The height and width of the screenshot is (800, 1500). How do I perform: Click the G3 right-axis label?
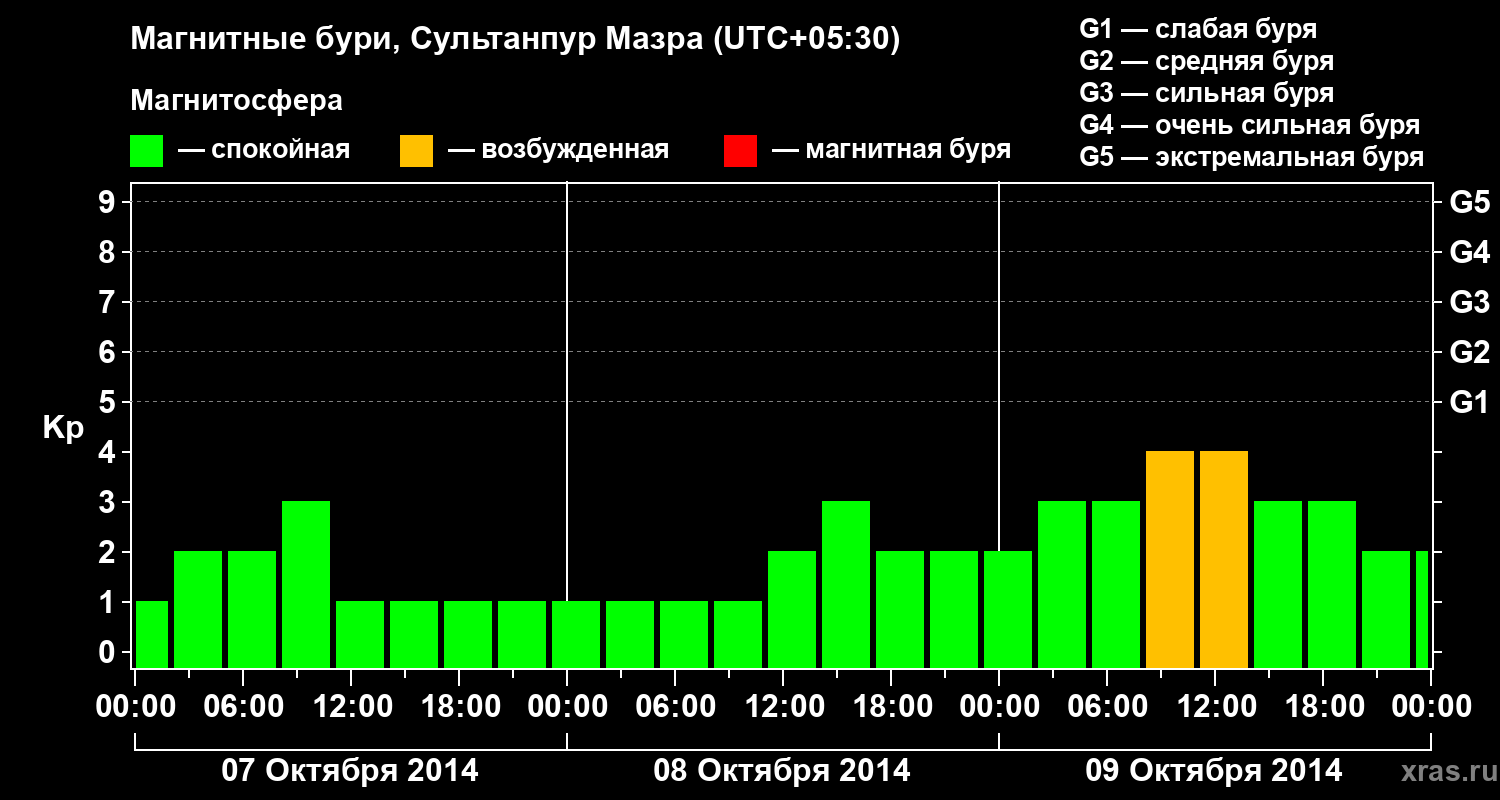coord(1469,302)
